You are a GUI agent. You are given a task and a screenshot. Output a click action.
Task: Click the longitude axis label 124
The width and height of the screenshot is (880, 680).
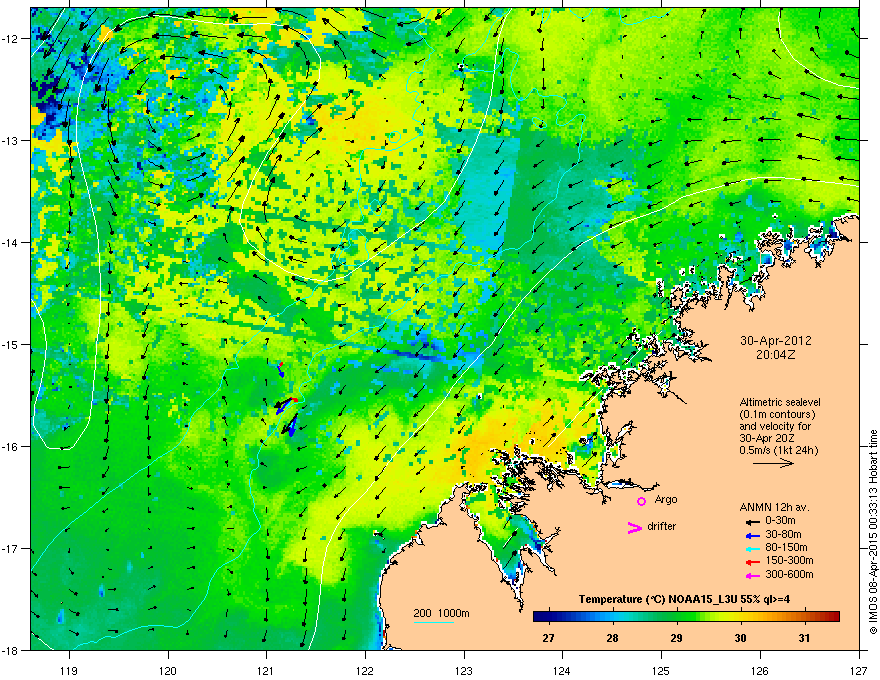[562, 670]
